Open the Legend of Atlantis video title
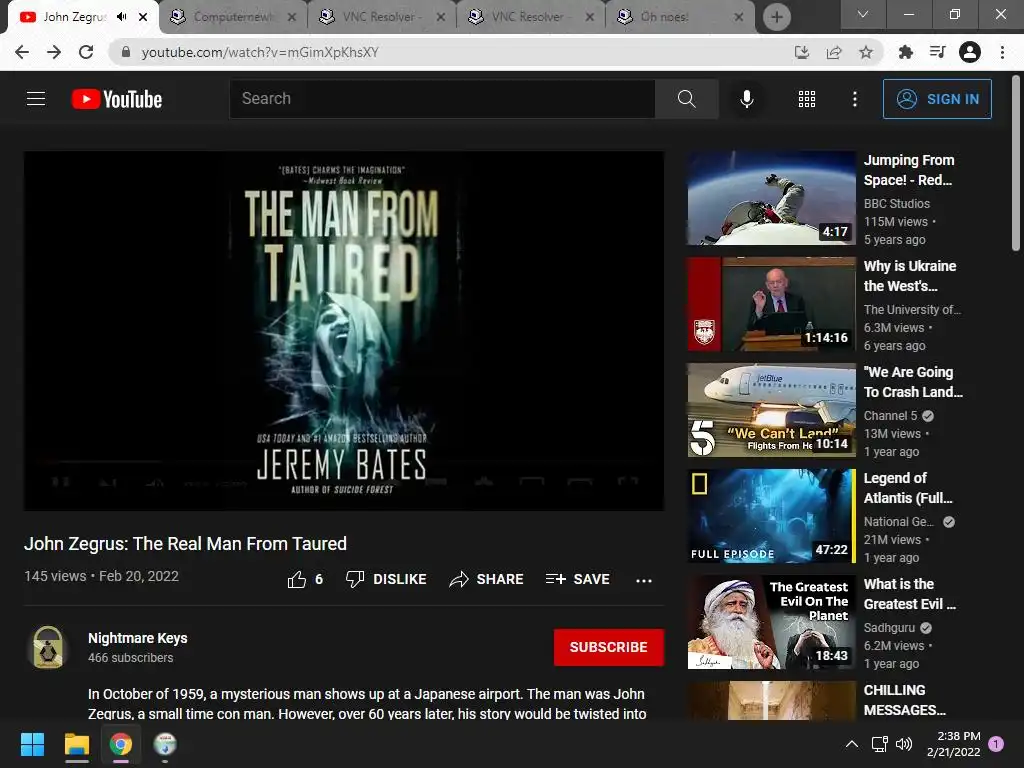 [908, 488]
